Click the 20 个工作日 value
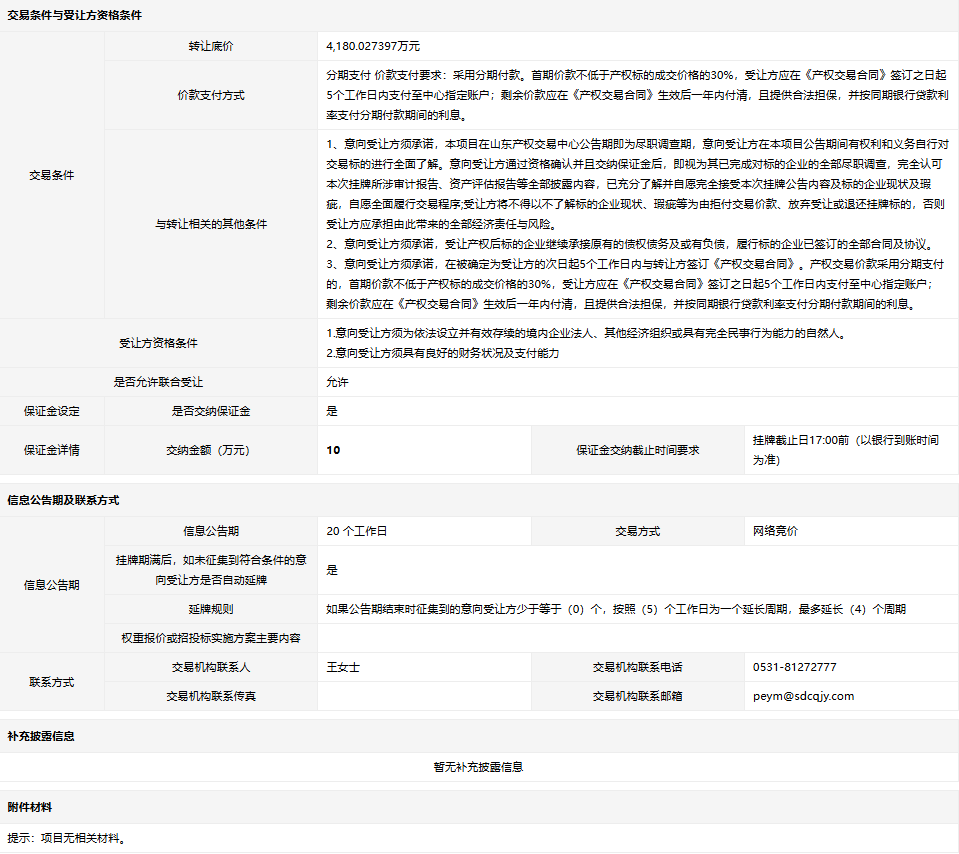 356,531
